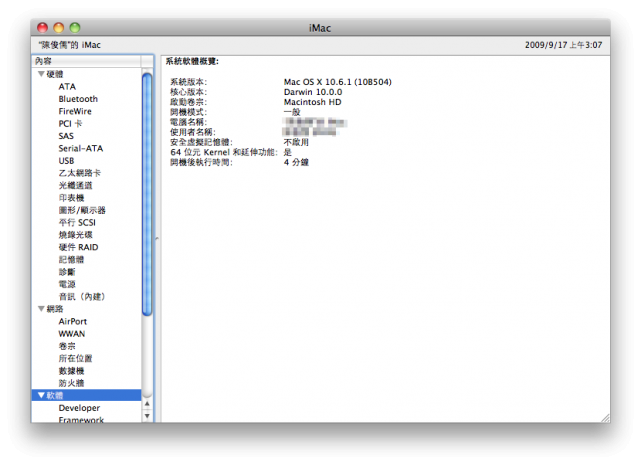This screenshot has width=640, height=465.
Task: Click the sidebar scroll down arrow
Action: pyautogui.click(x=147, y=416)
